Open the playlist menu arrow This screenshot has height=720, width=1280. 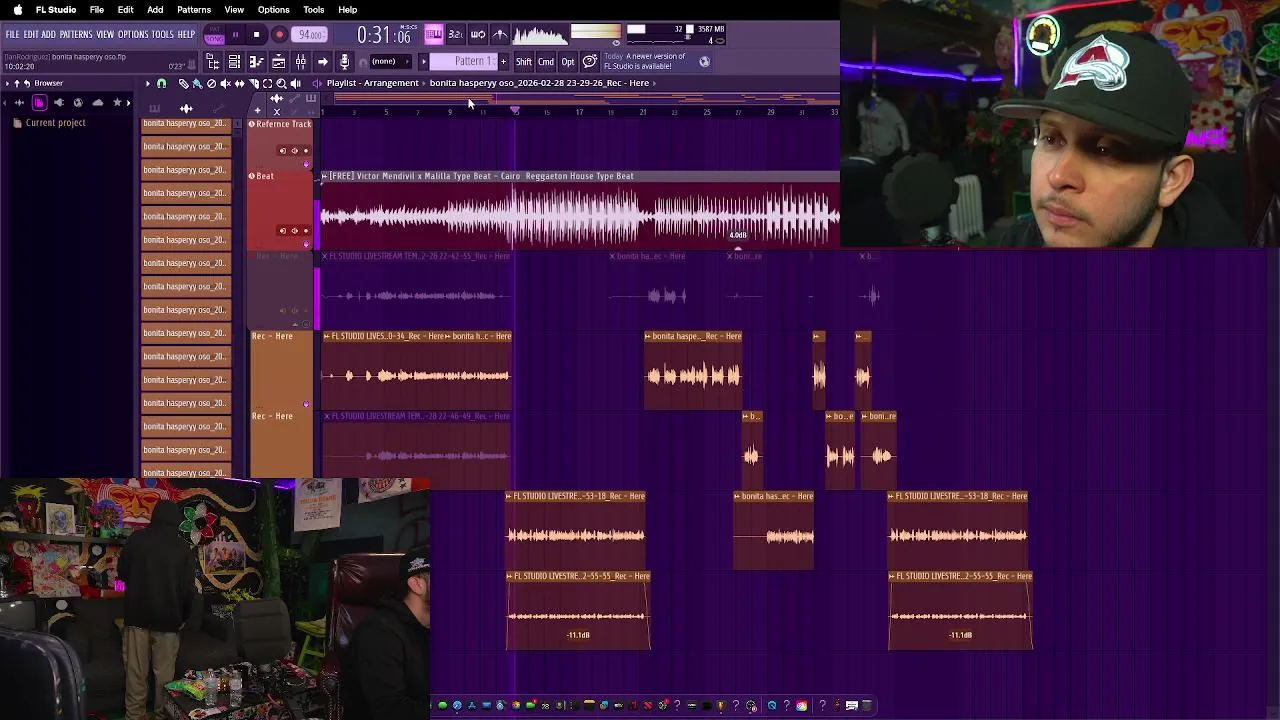coord(147,84)
